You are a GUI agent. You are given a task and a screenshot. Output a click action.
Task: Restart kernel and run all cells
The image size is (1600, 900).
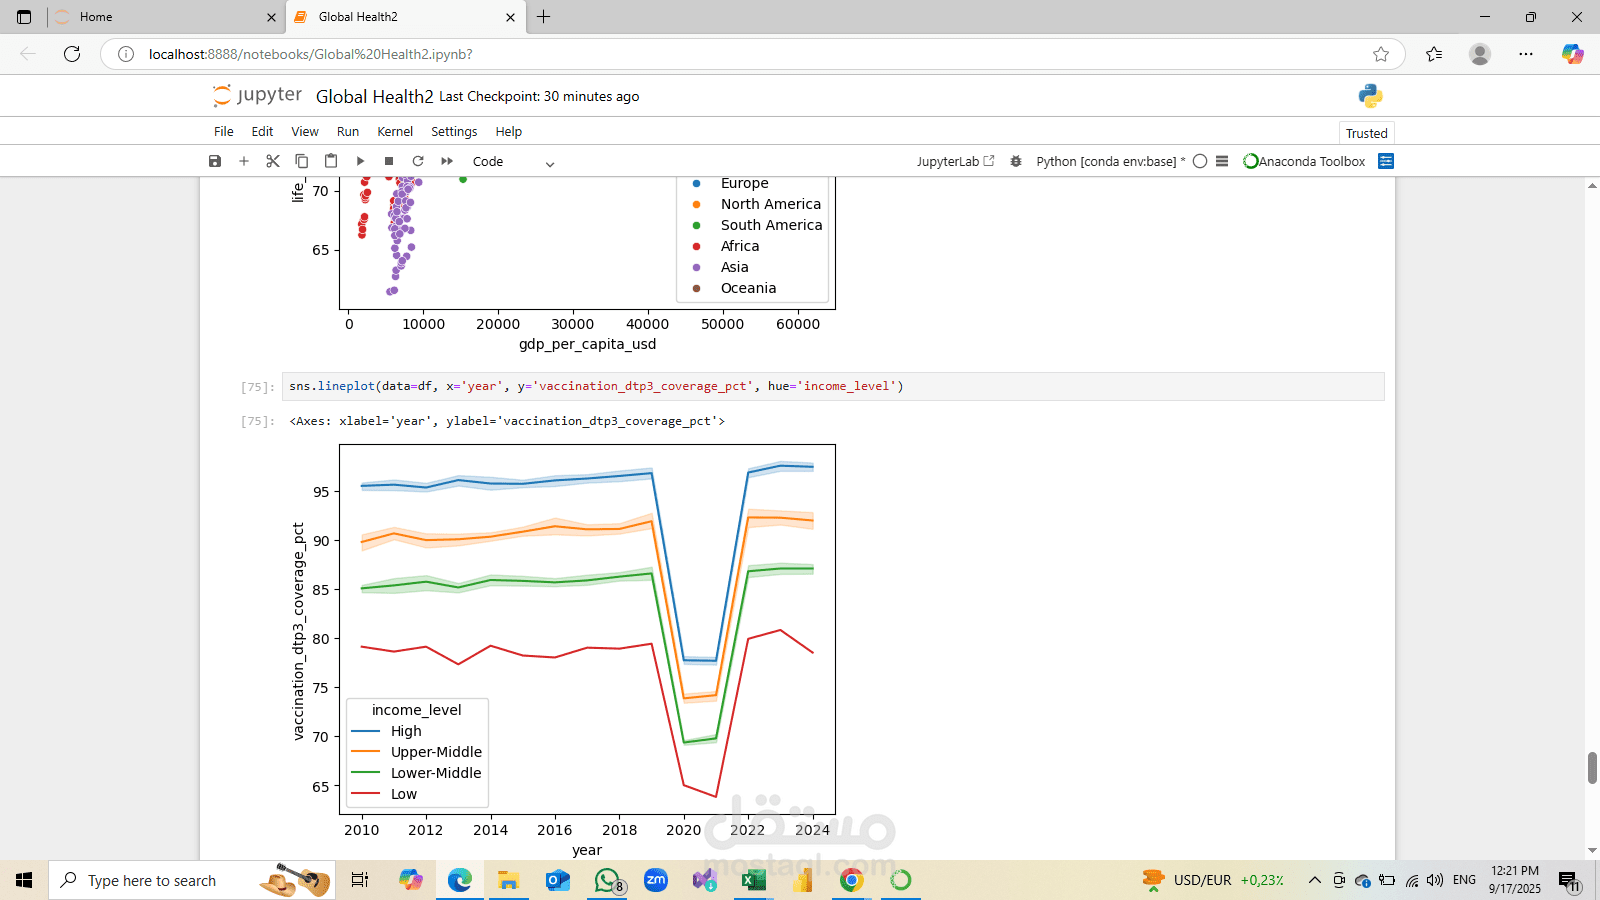pyautogui.click(x=447, y=161)
